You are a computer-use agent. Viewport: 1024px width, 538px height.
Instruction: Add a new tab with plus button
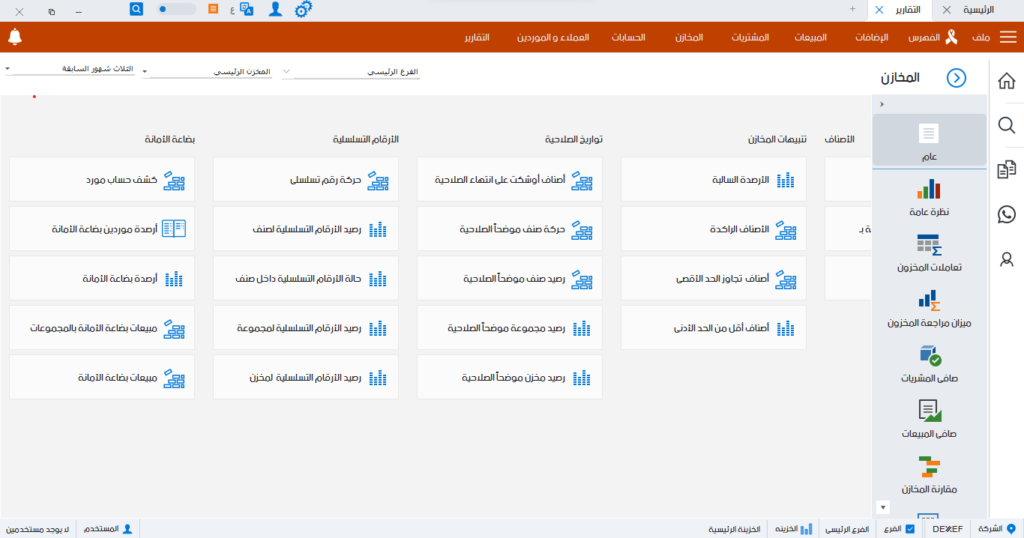(852, 9)
